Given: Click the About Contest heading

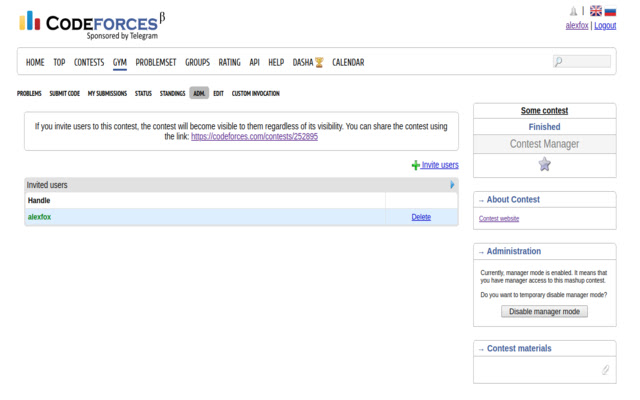Looking at the screenshot, I should pos(513,200).
